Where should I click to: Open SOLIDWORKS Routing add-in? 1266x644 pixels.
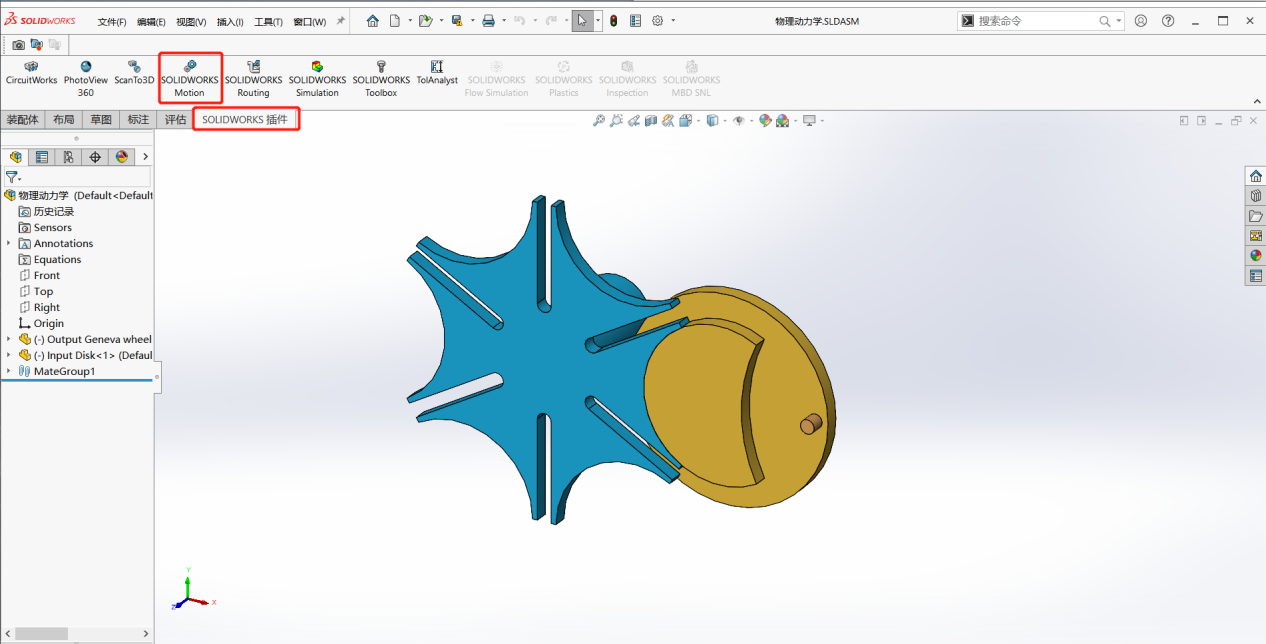[253, 77]
